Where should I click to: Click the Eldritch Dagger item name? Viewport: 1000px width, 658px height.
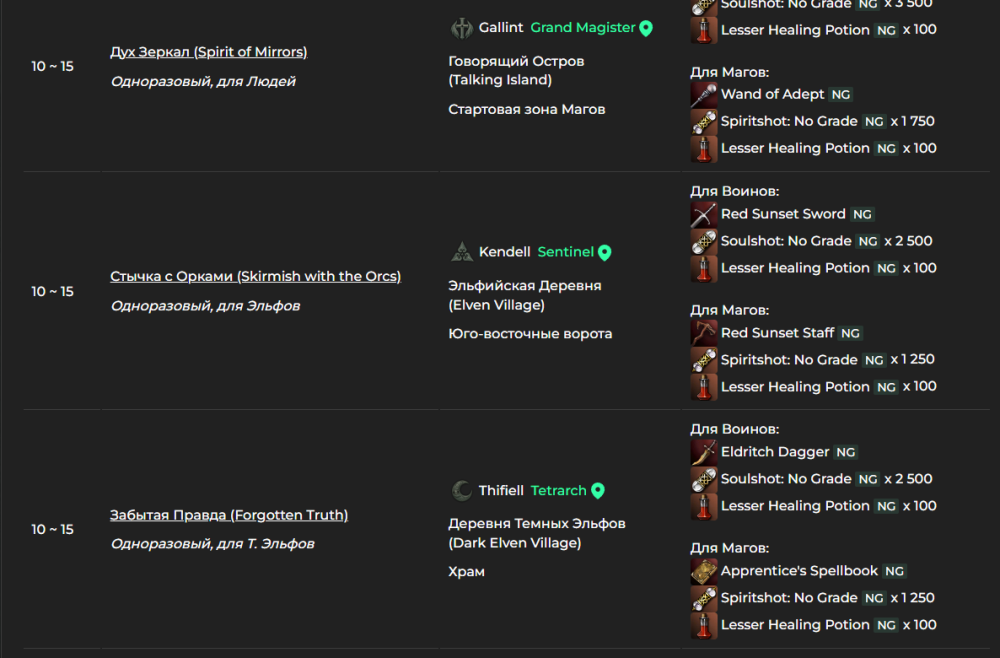coord(775,452)
